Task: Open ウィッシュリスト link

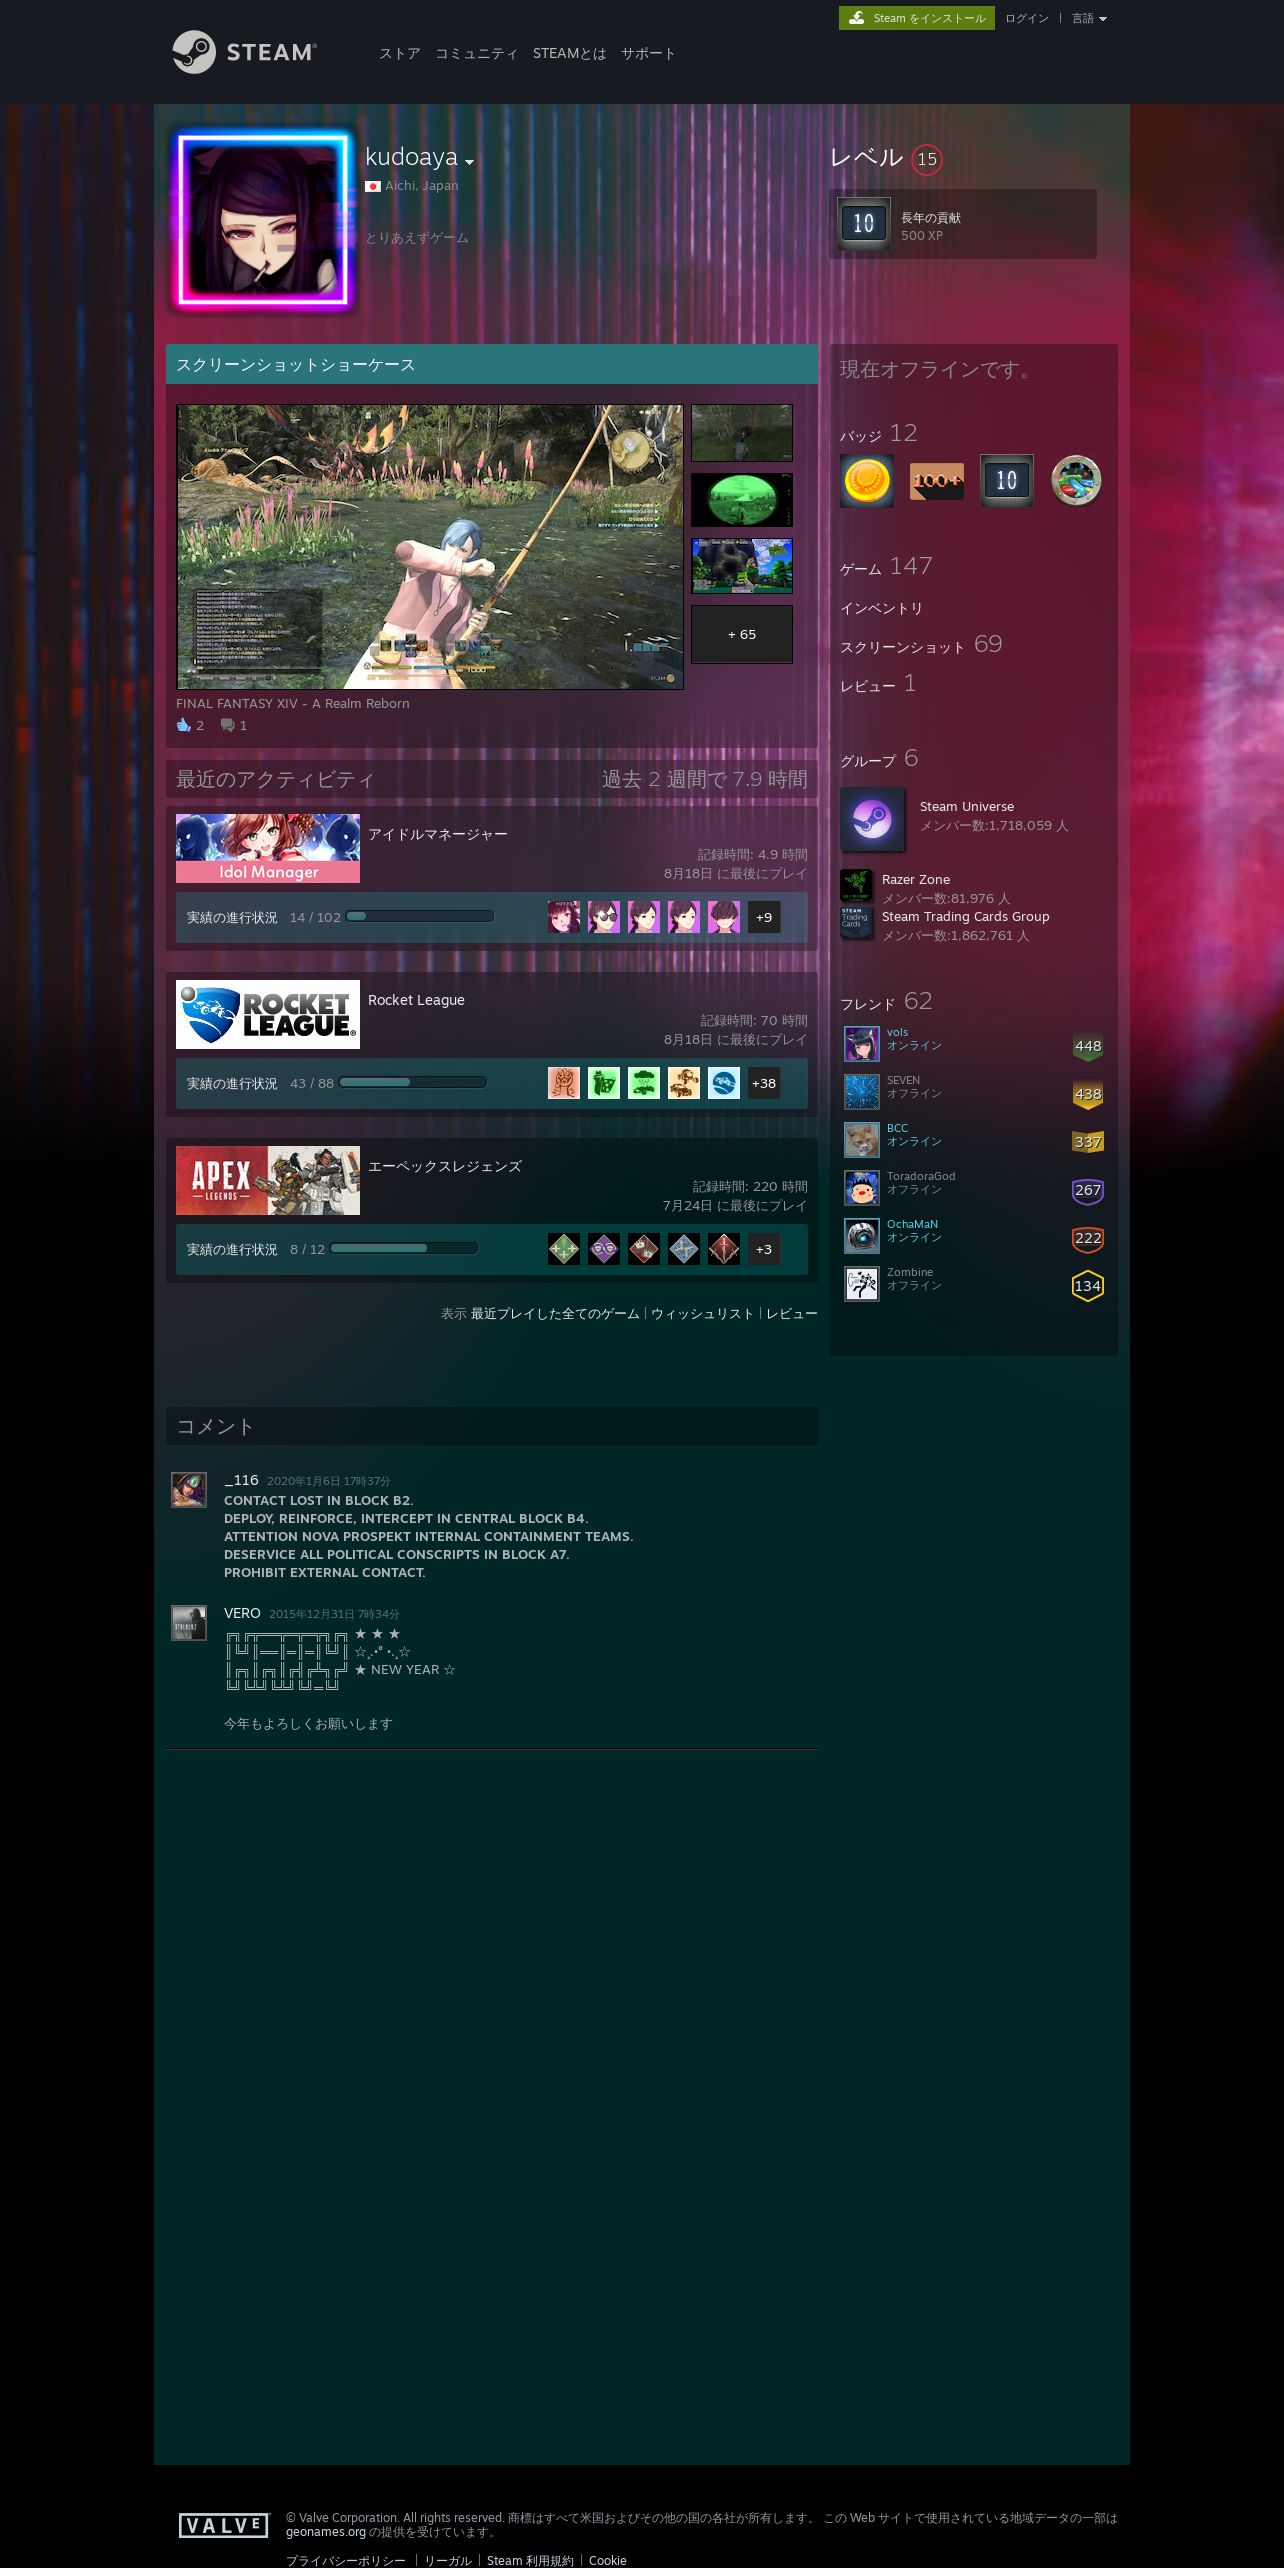Action: point(702,1313)
